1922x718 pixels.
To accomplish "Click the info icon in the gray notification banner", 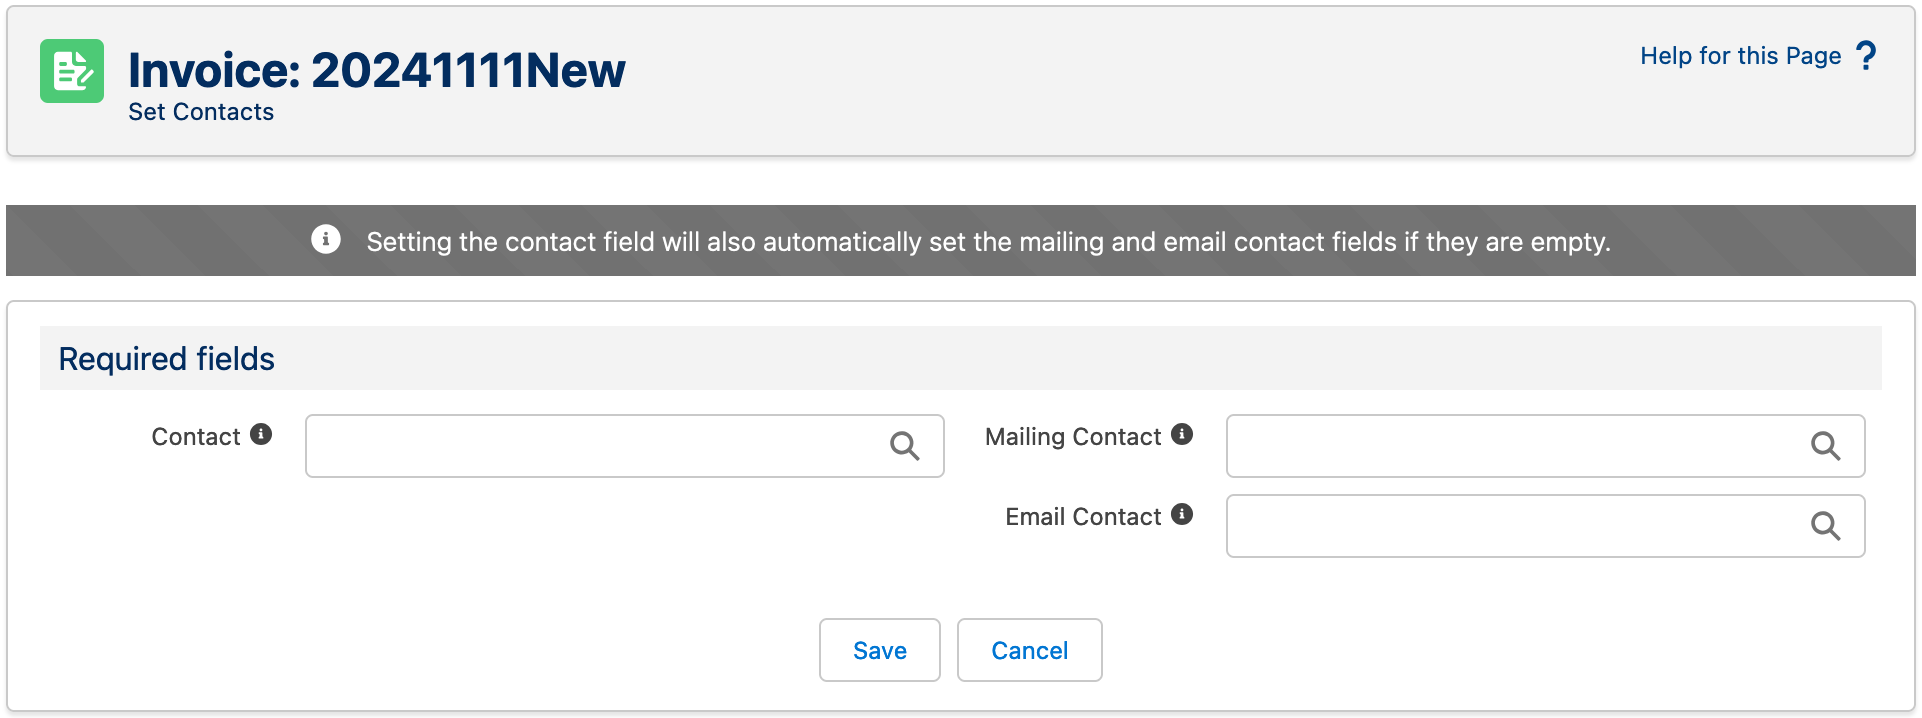I will [x=325, y=240].
